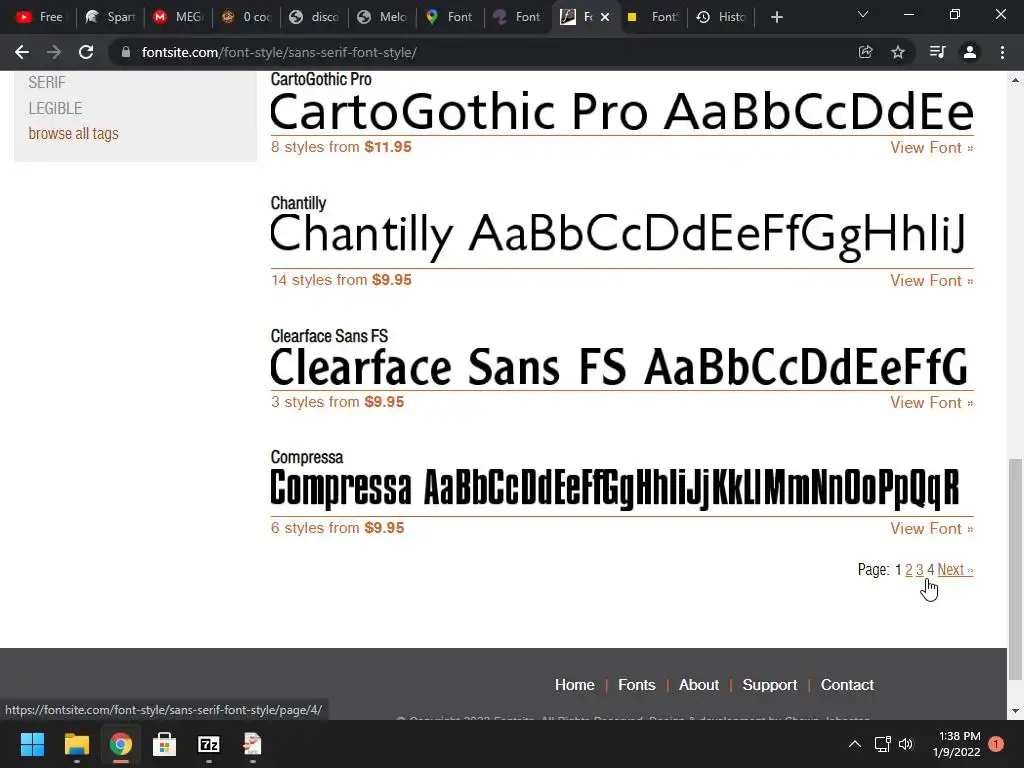1024x768 pixels.
Task: Switch to the disco tab
Action: (315, 18)
